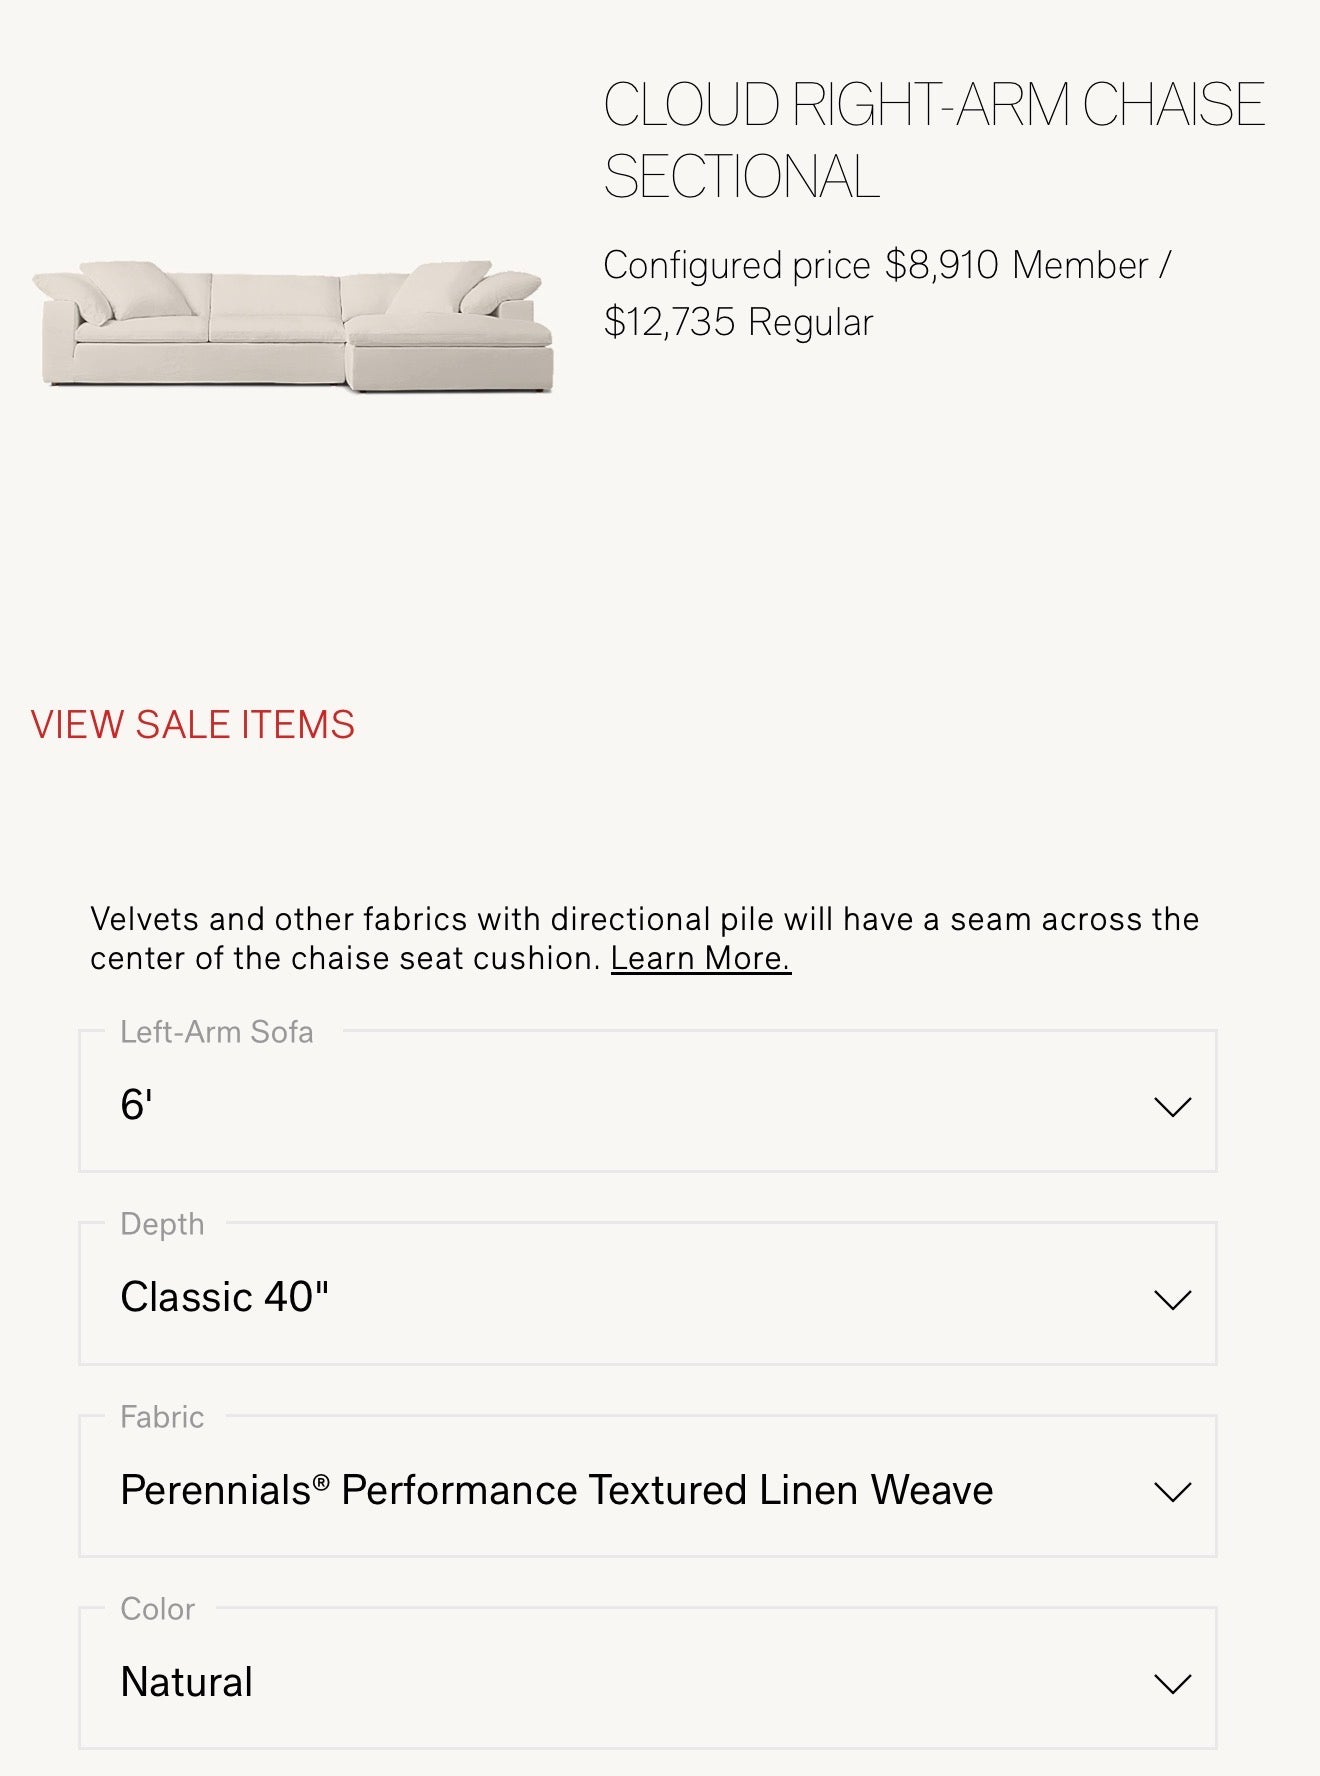Image resolution: width=1320 pixels, height=1776 pixels.
Task: Open the Learn More link about velvets
Action: 701,958
